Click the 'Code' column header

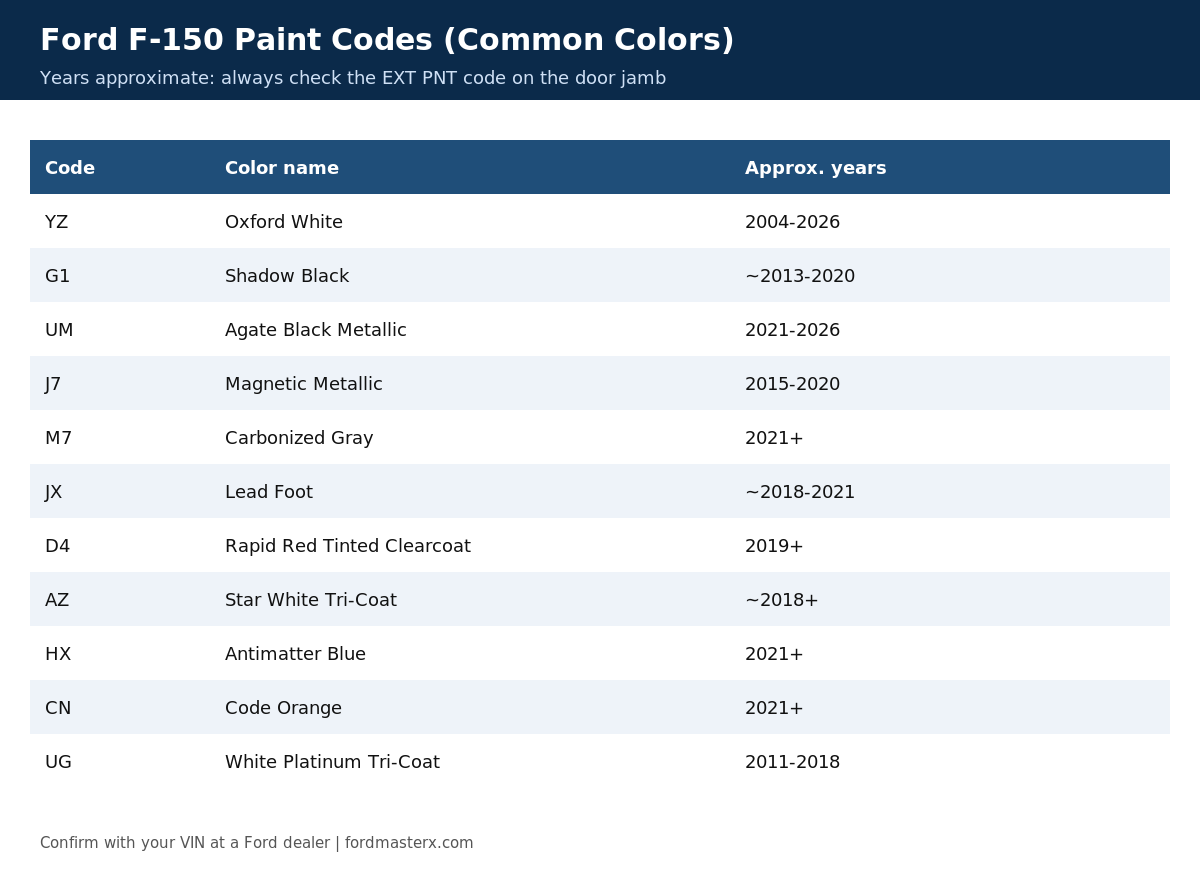70,168
